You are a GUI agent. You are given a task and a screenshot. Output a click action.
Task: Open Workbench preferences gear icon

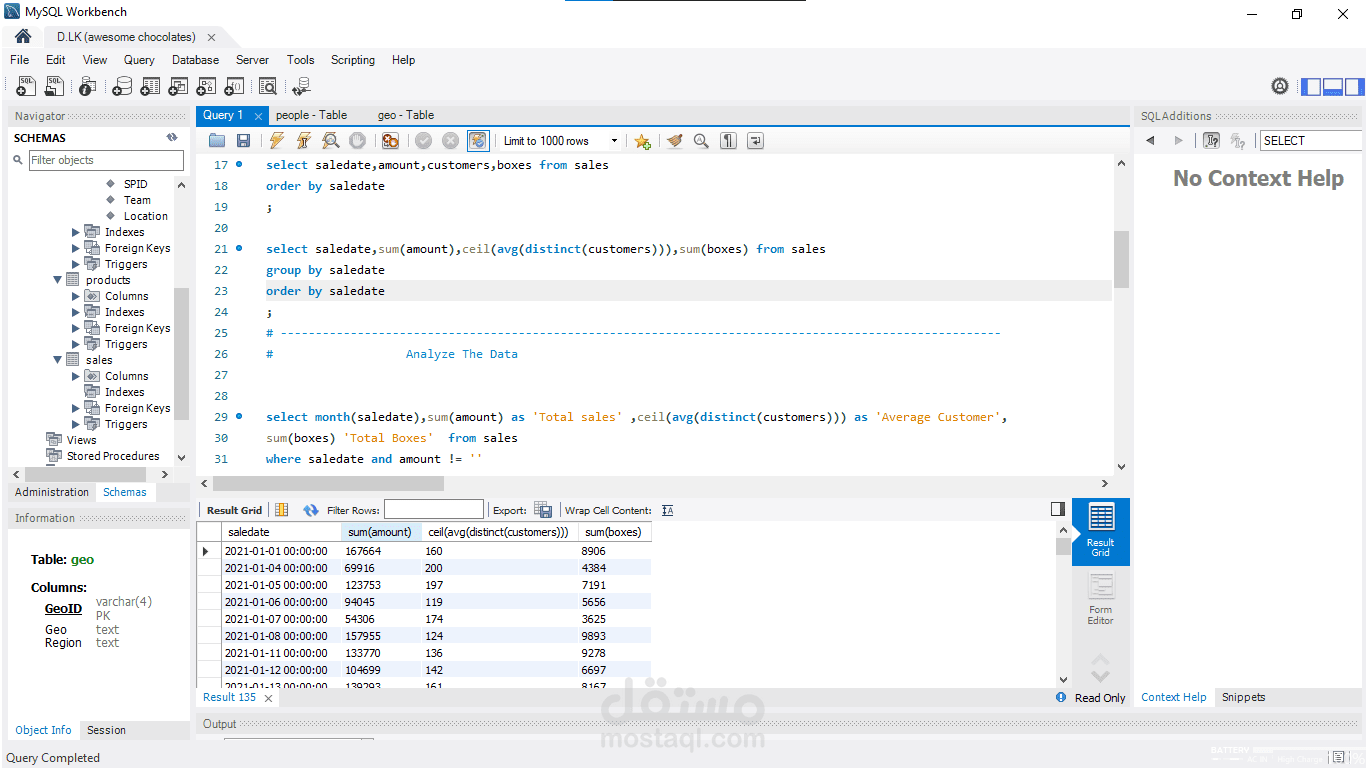point(1280,86)
